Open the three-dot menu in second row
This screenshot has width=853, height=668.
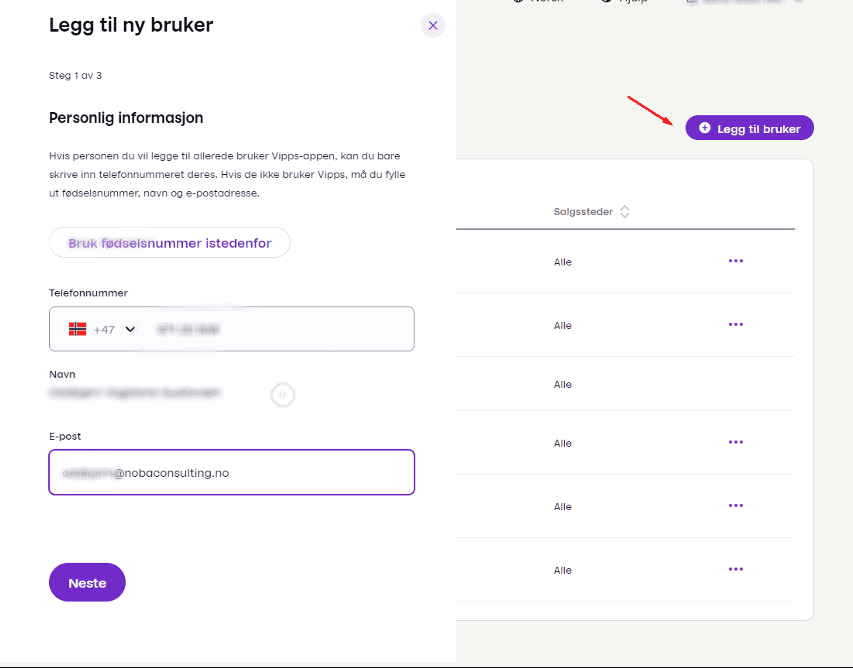click(736, 324)
